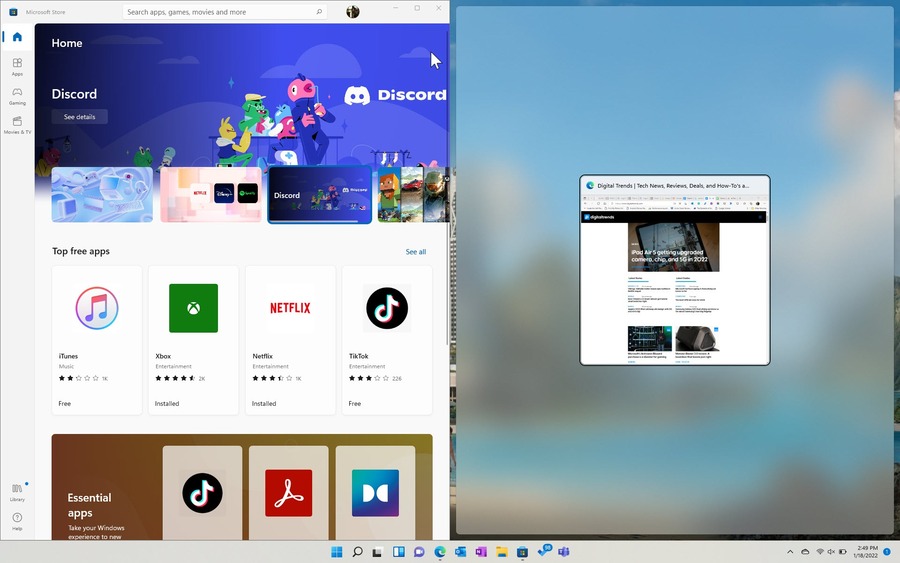Click the Microsoft Store taskbar icon

pyautogui.click(x=522, y=552)
